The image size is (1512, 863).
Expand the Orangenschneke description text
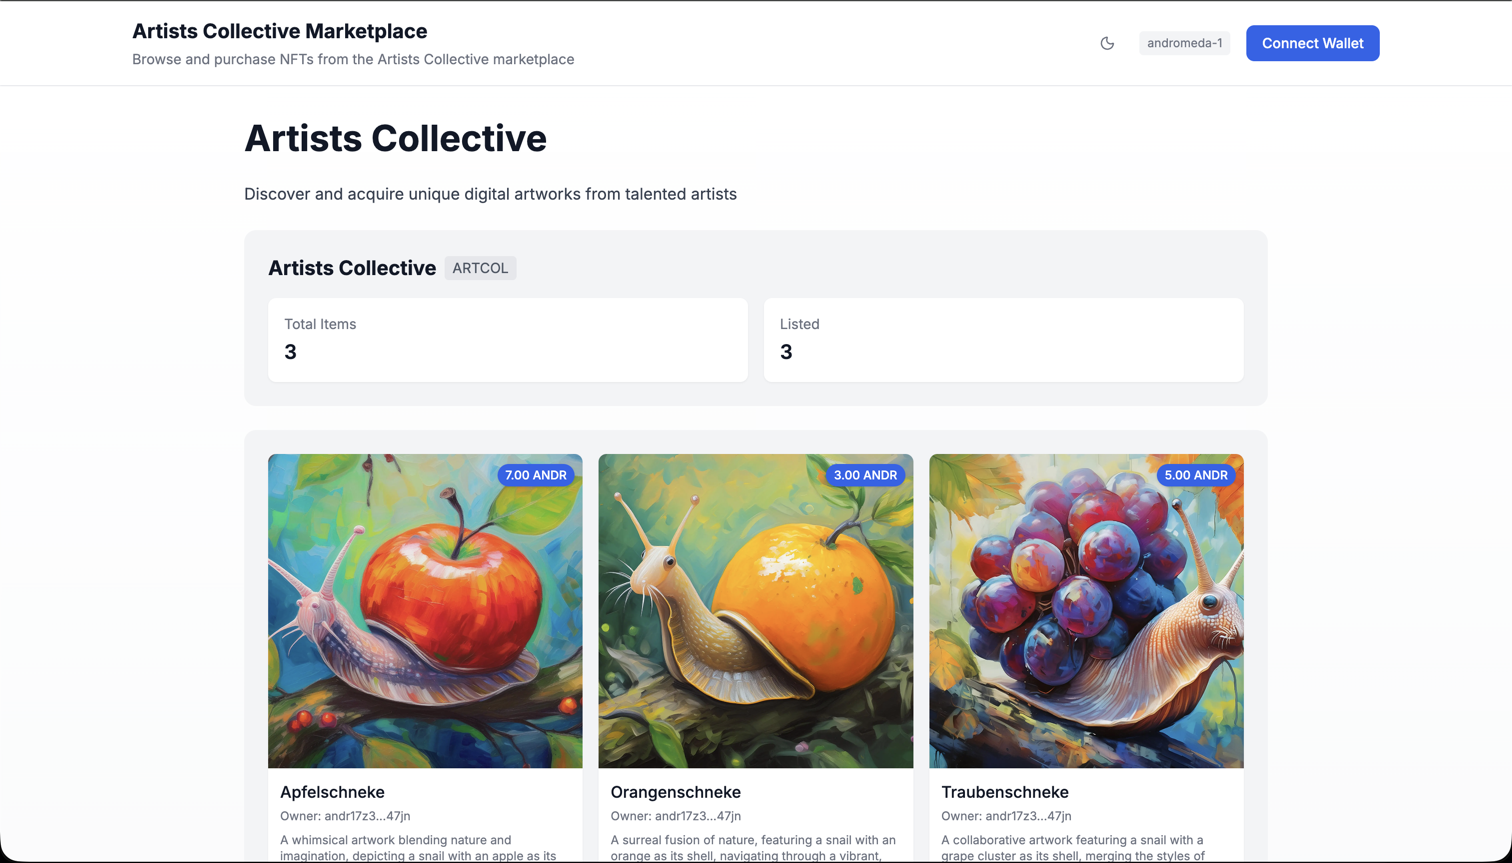point(755,846)
